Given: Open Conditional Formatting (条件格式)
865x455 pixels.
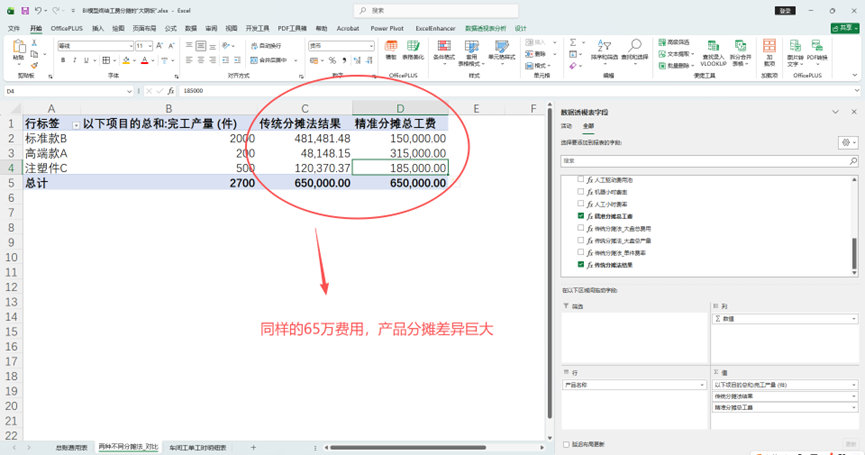Looking at the screenshot, I should tap(444, 51).
